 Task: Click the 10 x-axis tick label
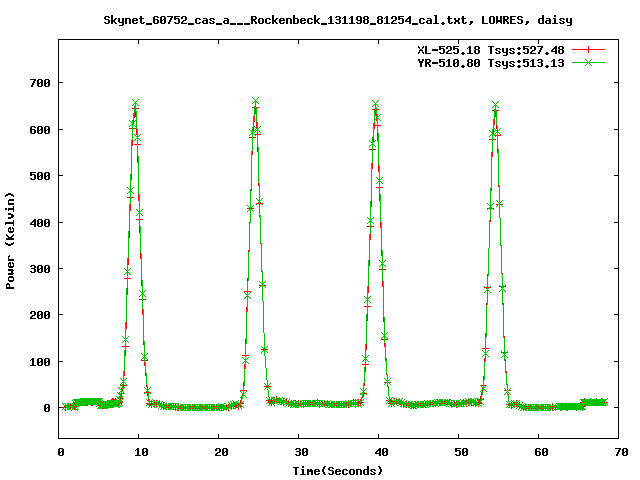coord(141,452)
